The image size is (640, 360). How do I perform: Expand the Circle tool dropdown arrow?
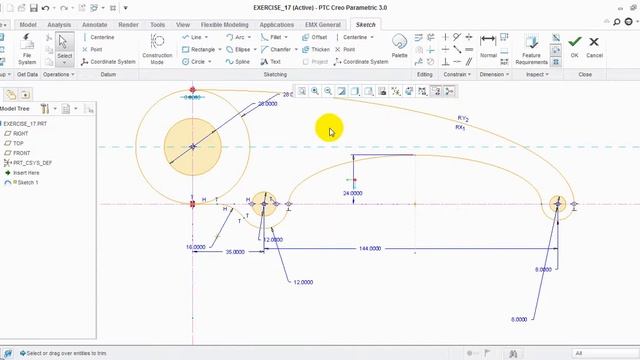210,62
